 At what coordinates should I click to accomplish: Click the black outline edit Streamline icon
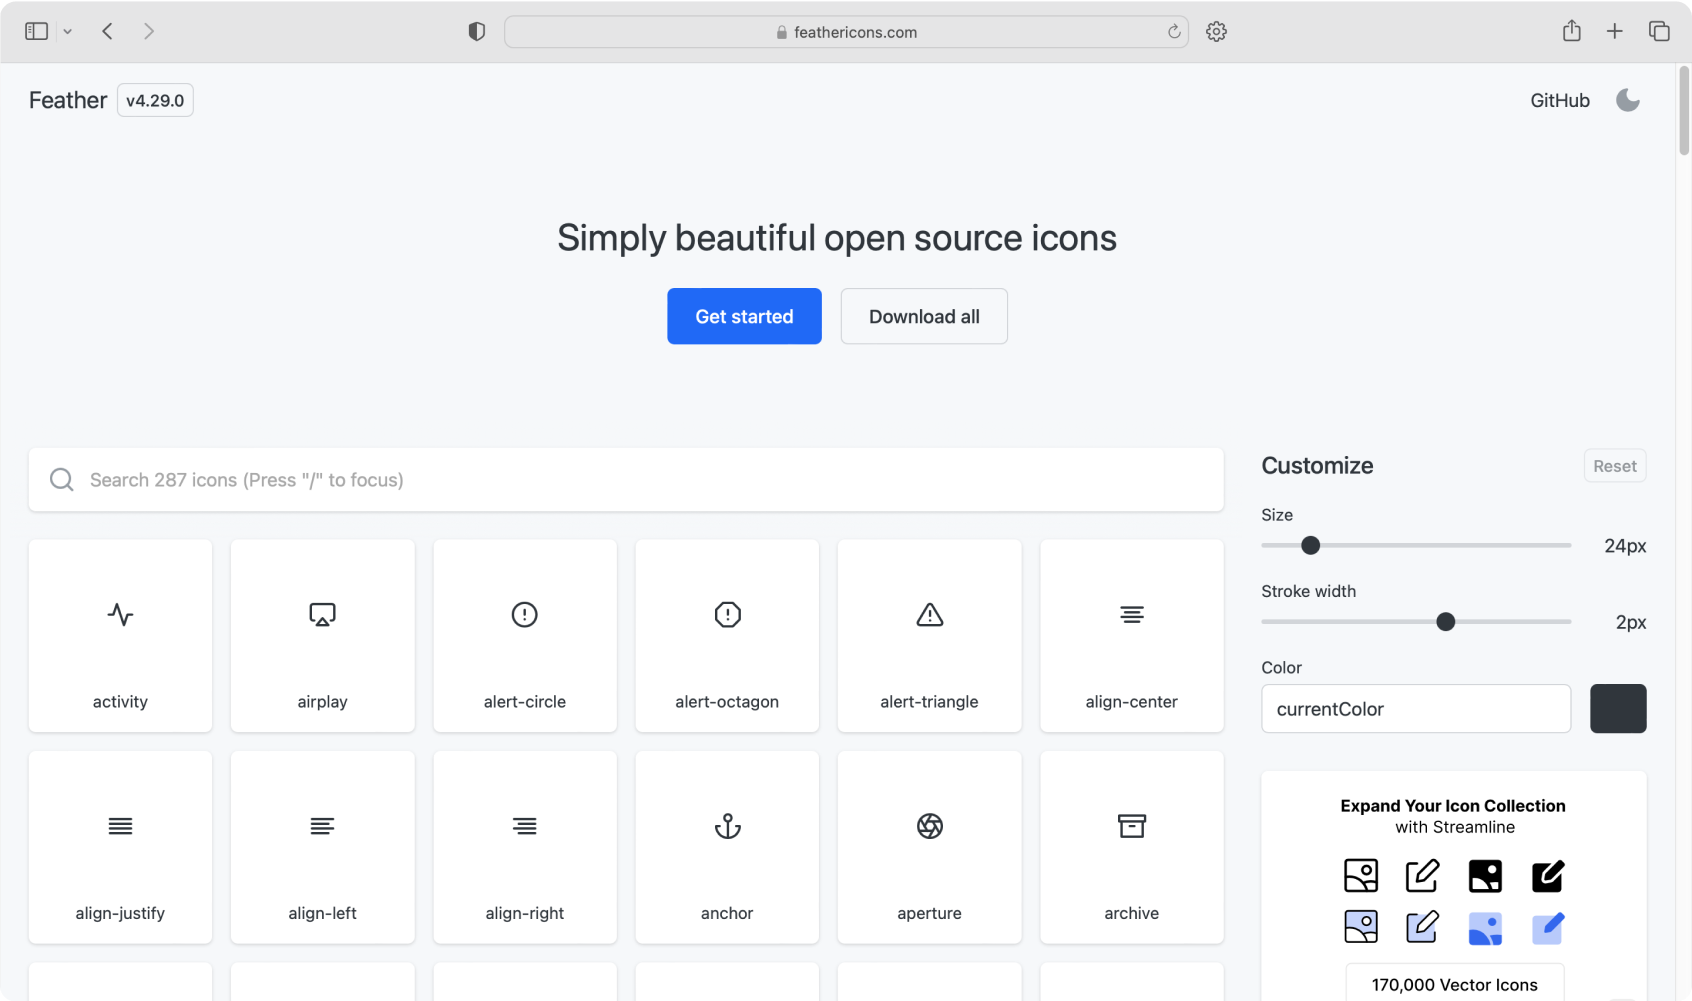pyautogui.click(x=1422, y=876)
